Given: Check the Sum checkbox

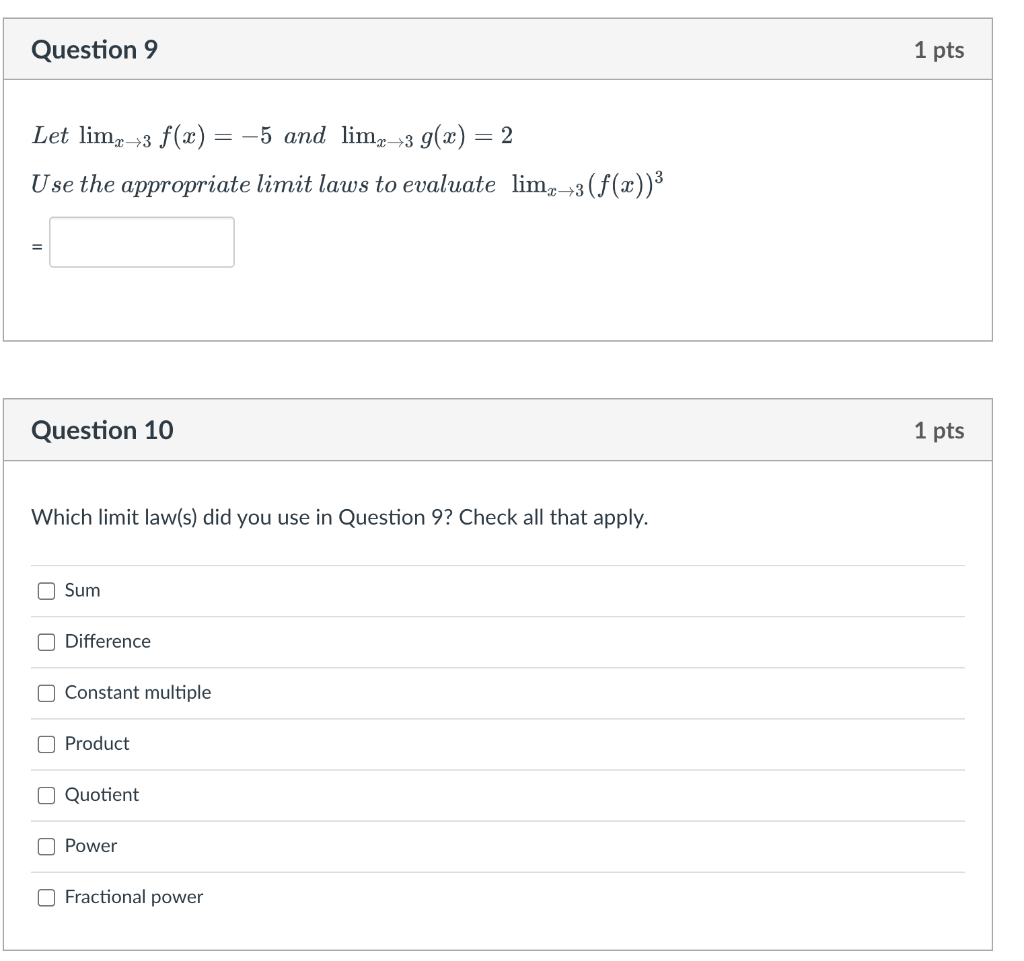Looking at the screenshot, I should point(46,591).
